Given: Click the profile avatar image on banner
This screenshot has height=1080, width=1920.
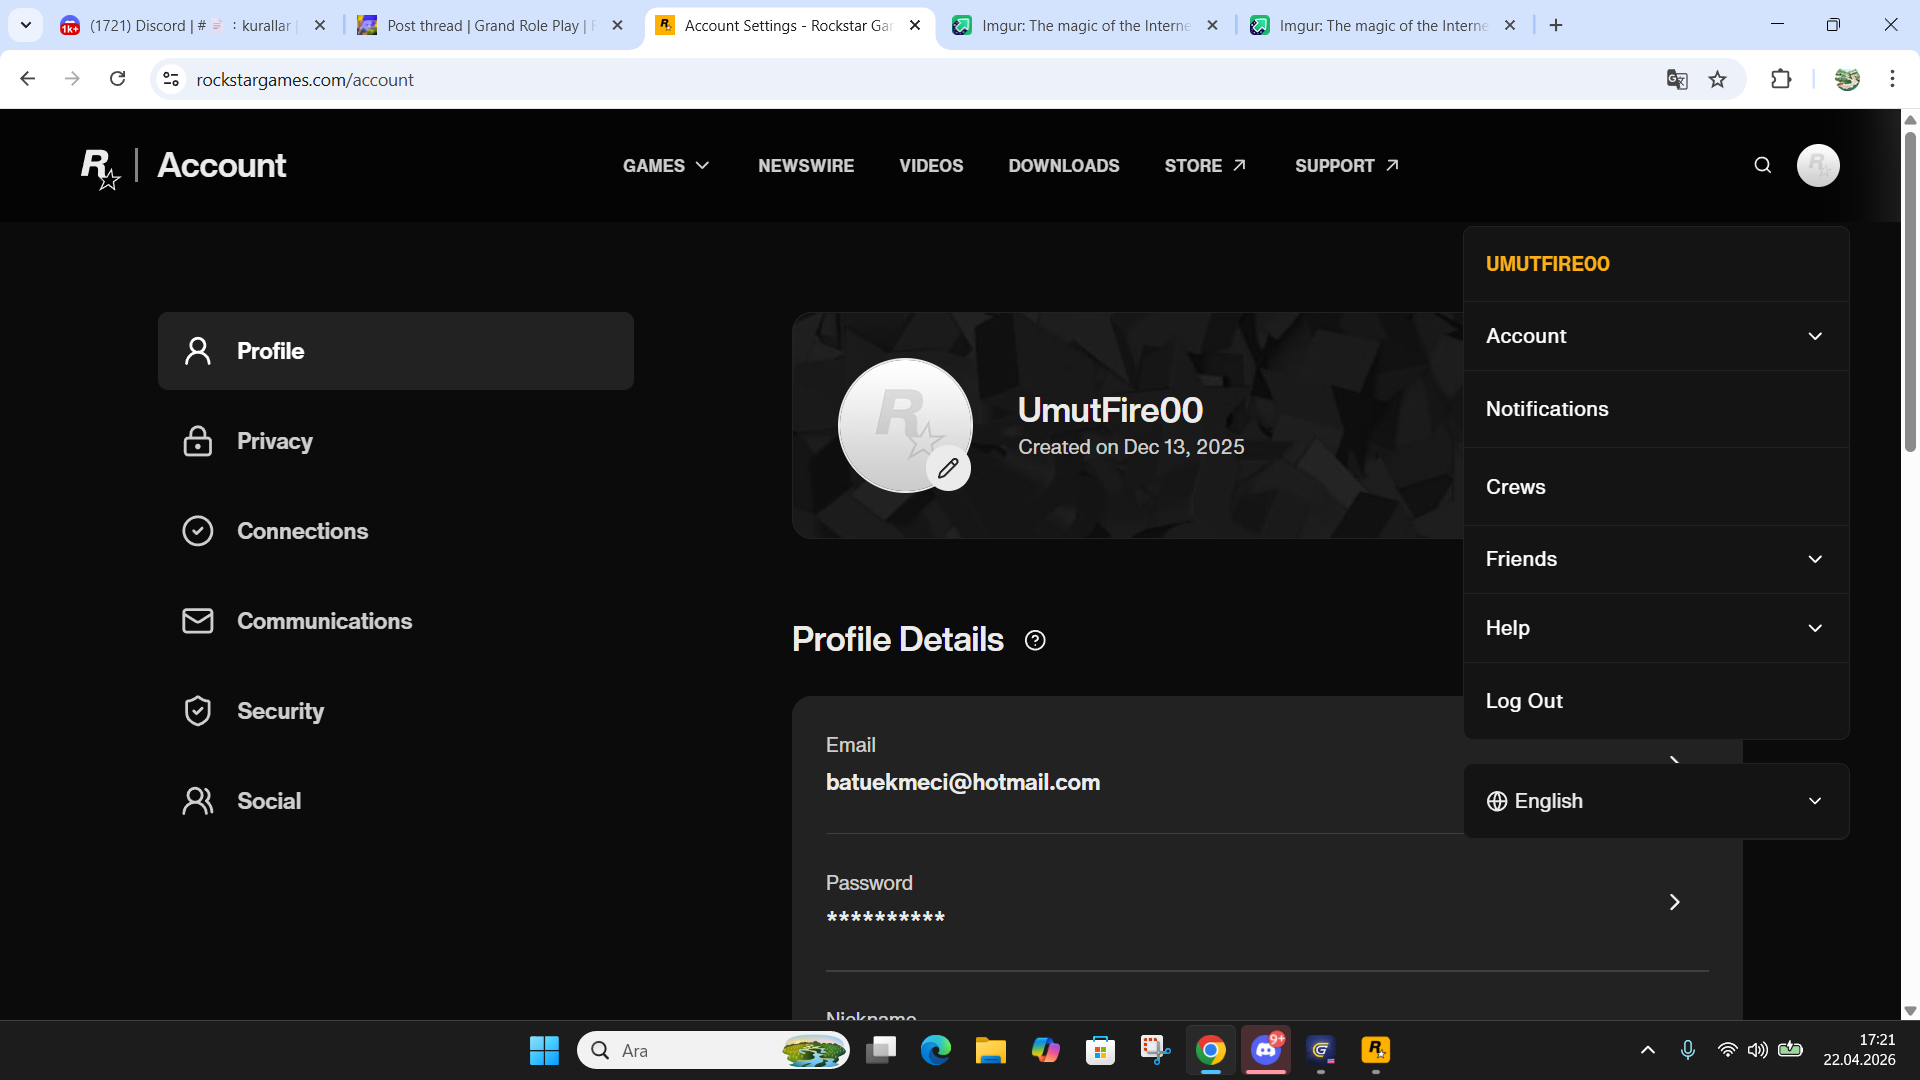Looking at the screenshot, I should tap(905, 425).
